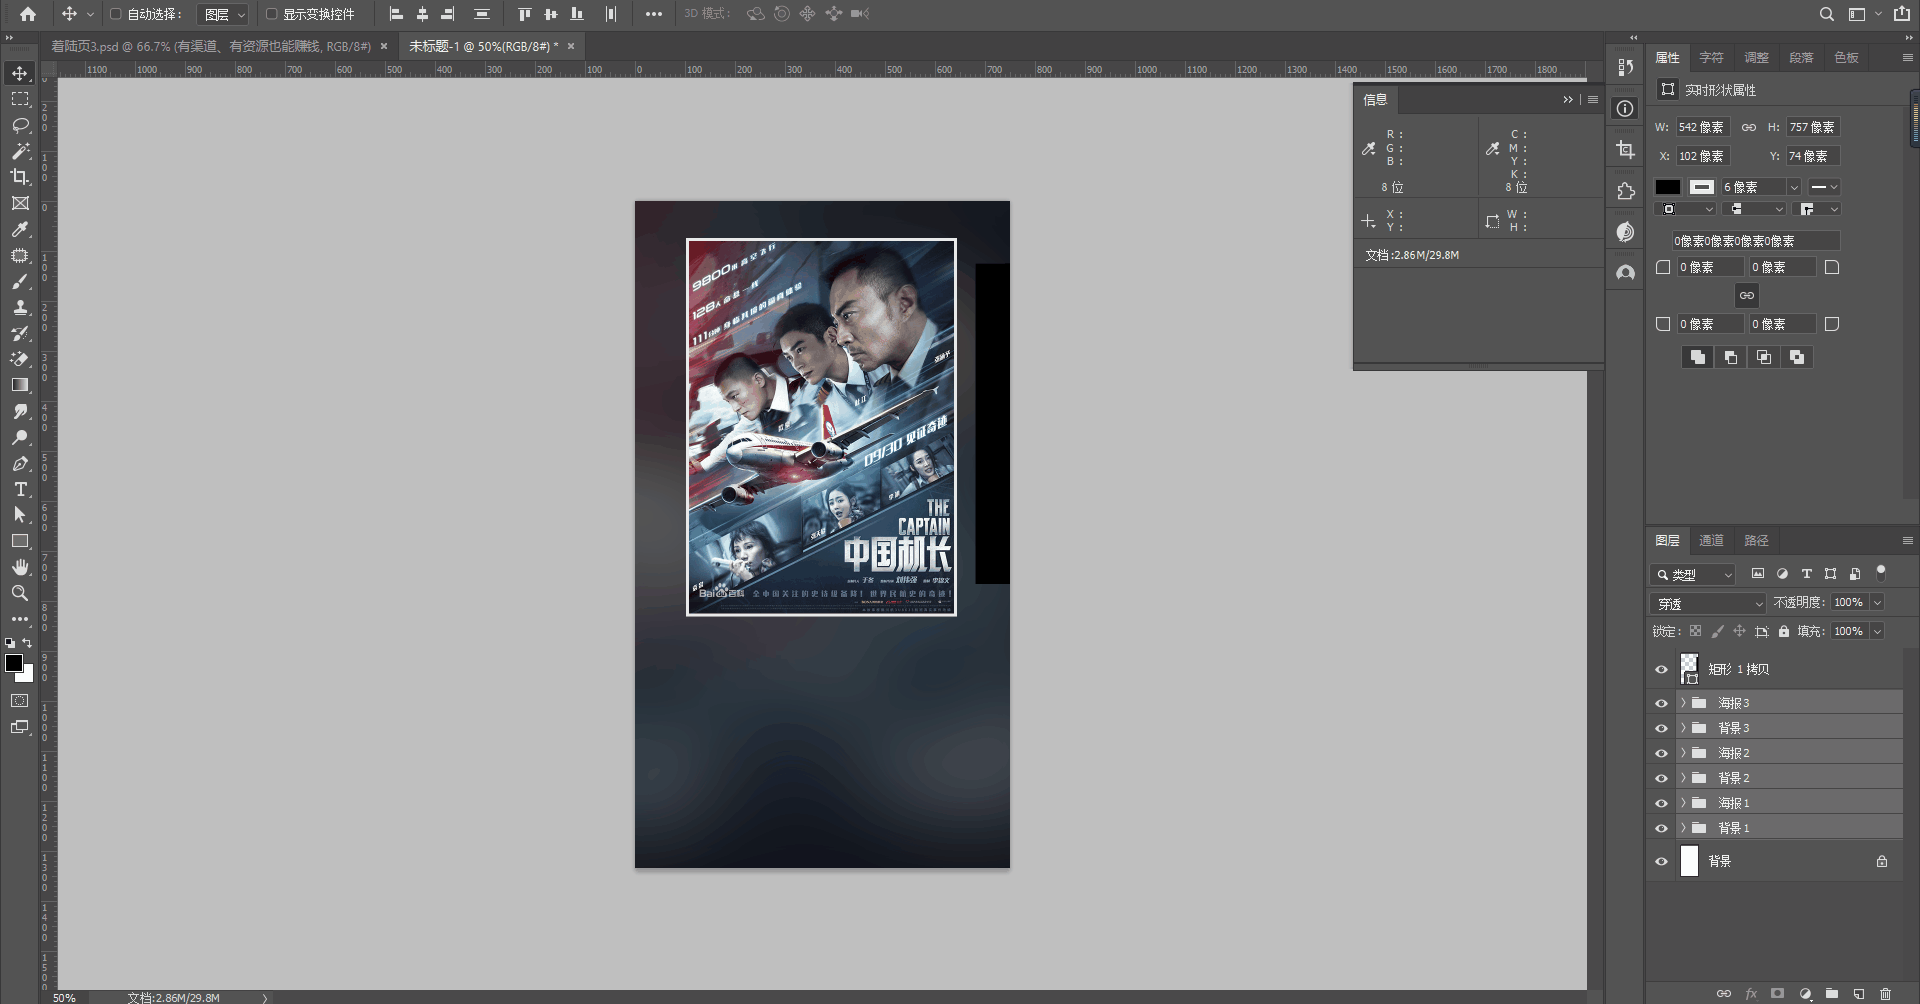This screenshot has height=1004, width=1920.
Task: Click the shape stroke color swatch
Action: coord(1702,187)
